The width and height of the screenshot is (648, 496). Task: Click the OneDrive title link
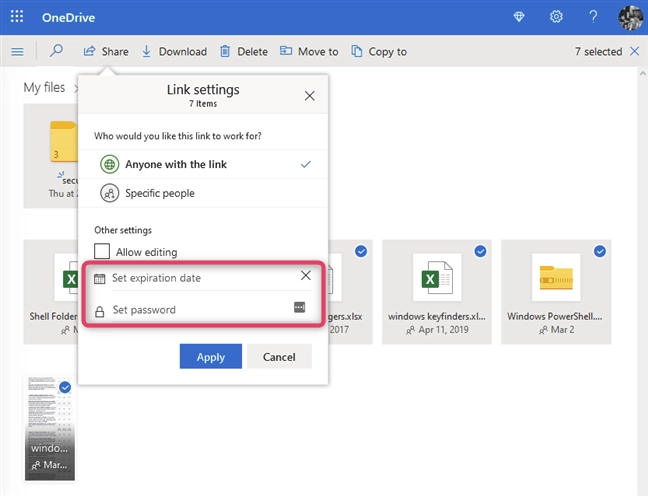pyautogui.click(x=69, y=17)
